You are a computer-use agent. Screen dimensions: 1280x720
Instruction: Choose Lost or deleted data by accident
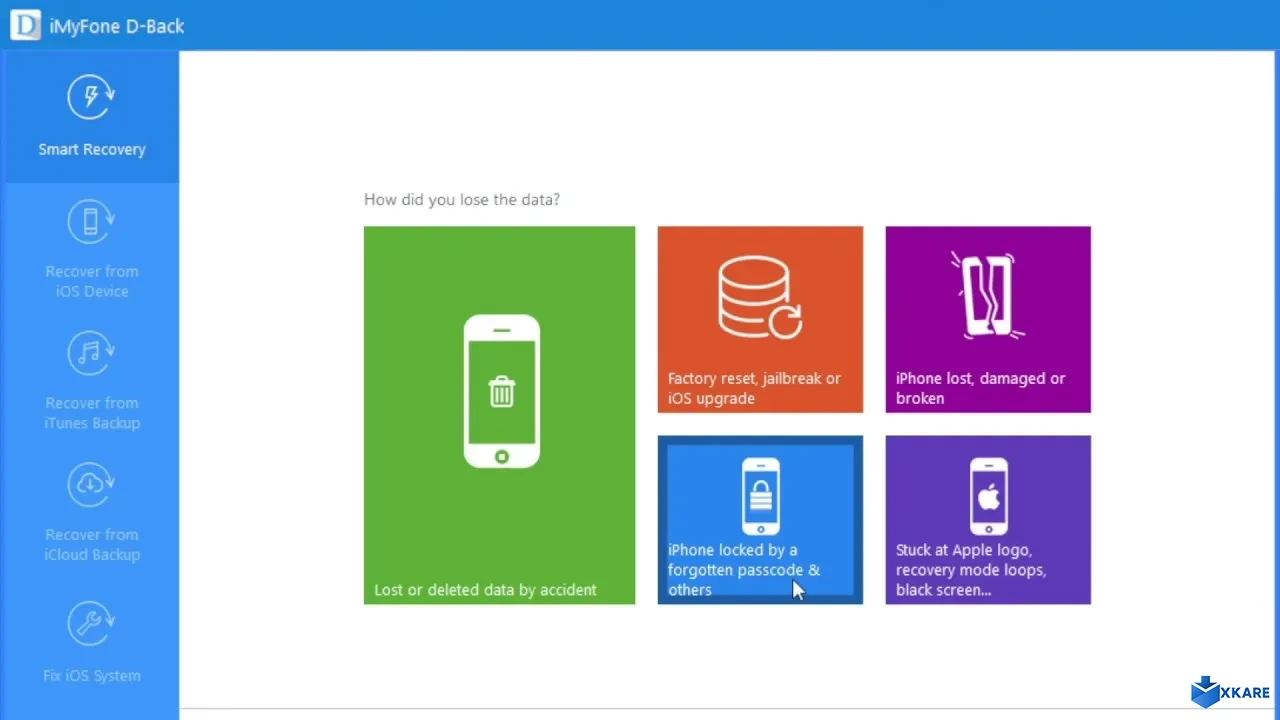point(499,415)
